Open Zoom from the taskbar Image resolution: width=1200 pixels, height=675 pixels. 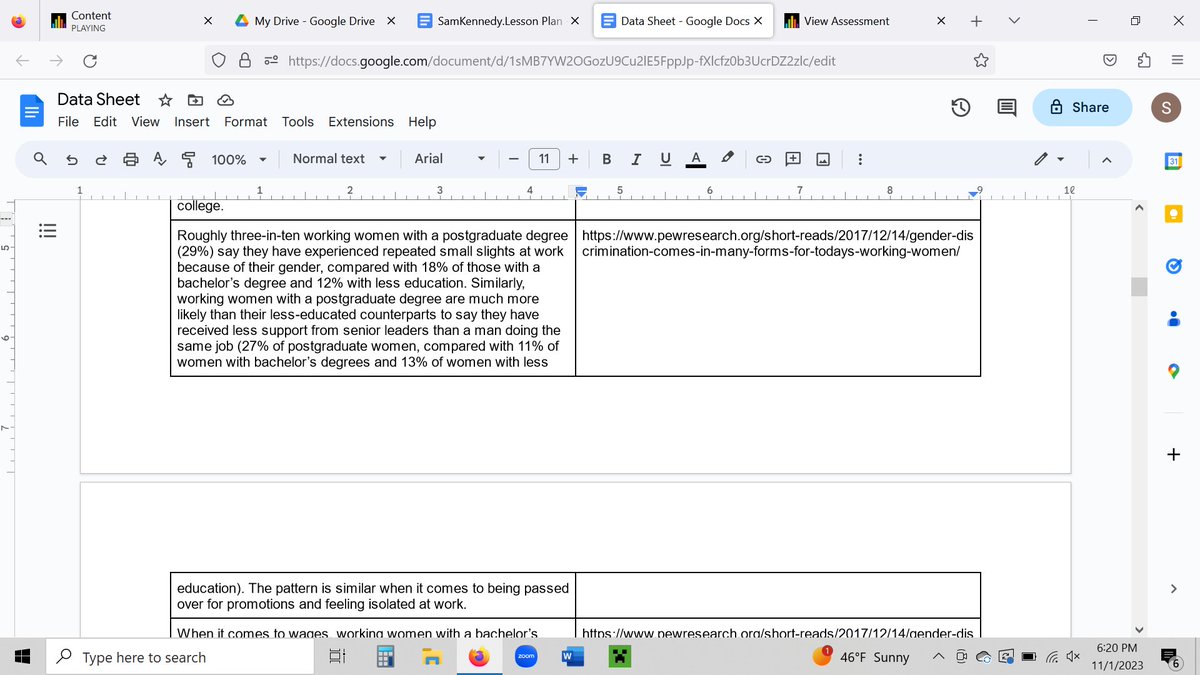click(525, 657)
